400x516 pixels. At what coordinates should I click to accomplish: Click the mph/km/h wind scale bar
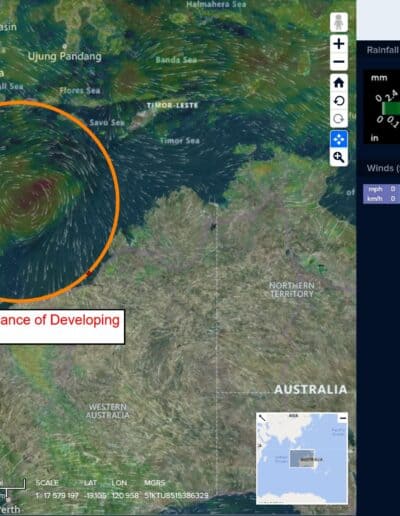(382, 194)
